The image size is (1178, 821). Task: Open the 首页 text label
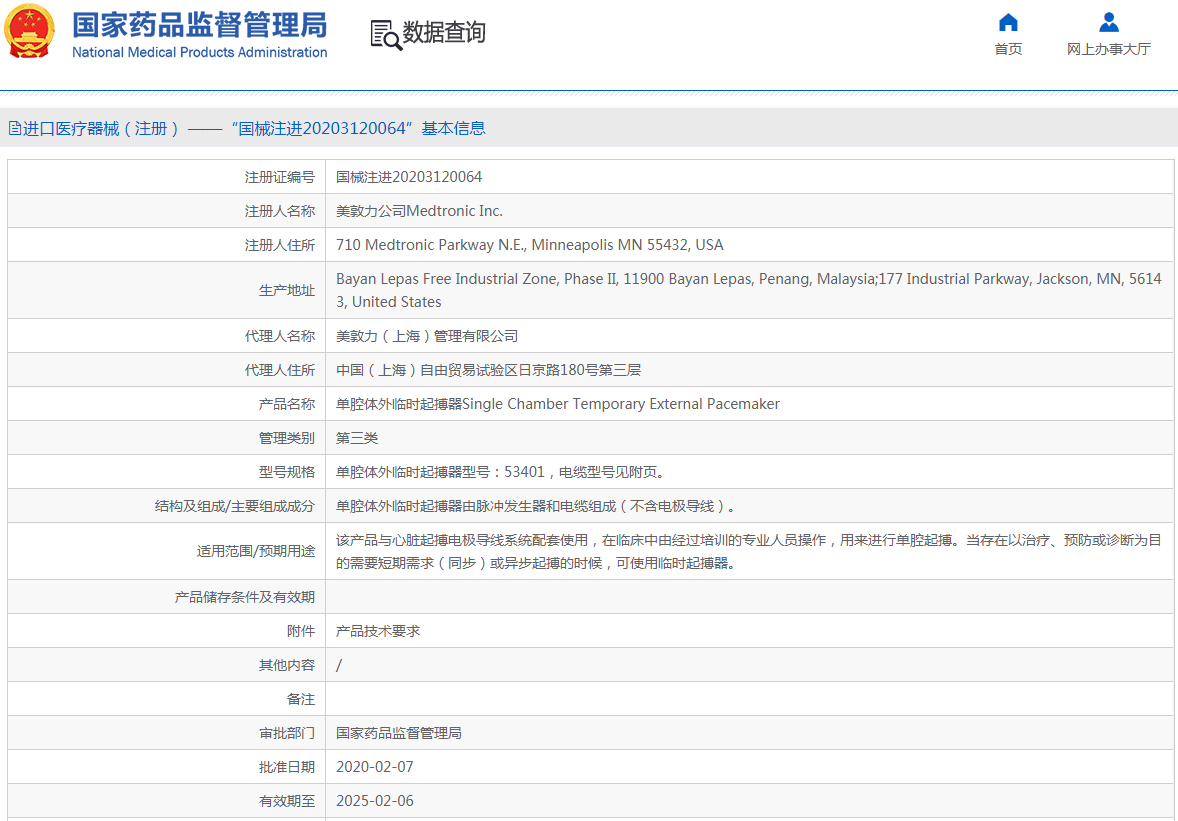pyautogui.click(x=1008, y=49)
